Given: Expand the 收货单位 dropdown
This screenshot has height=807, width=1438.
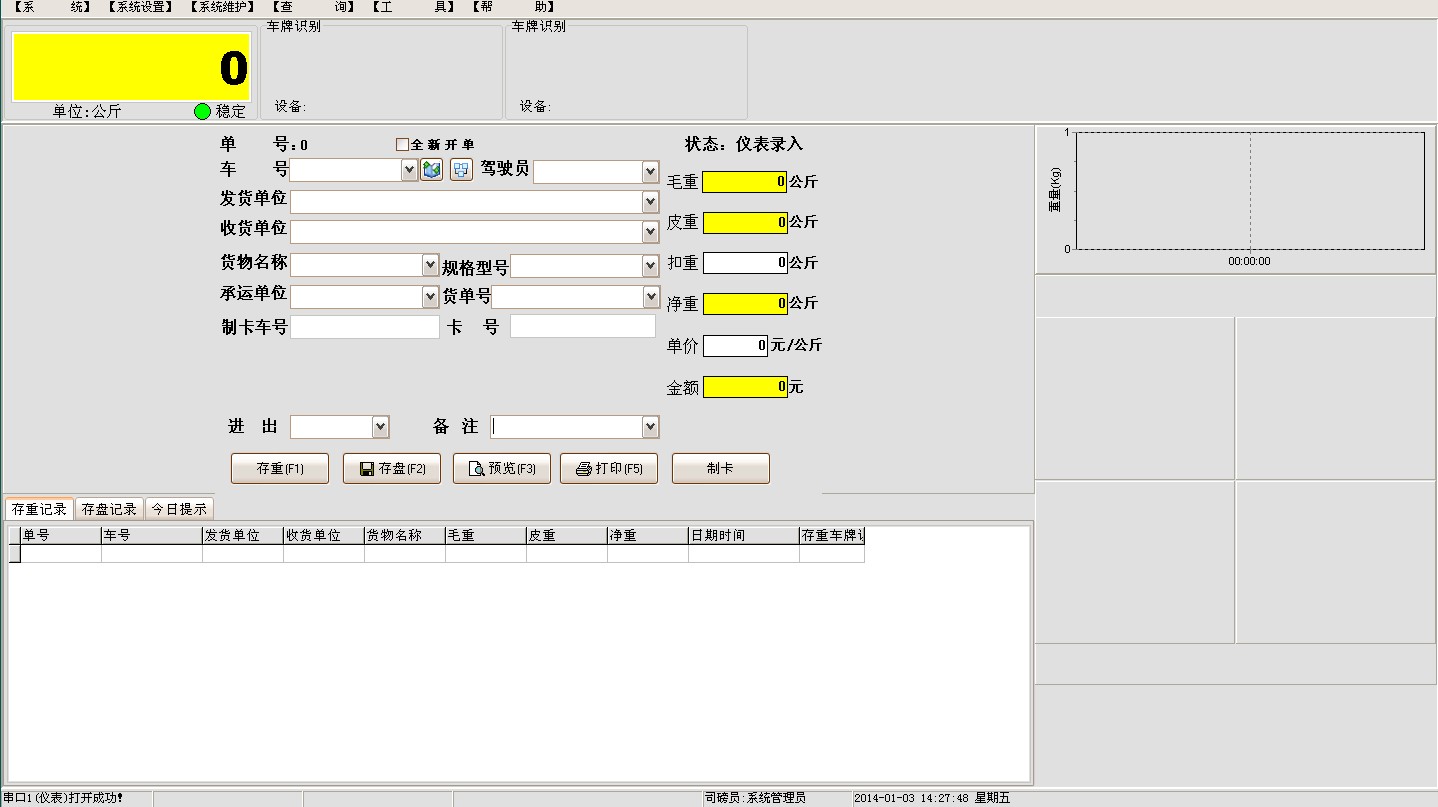Looking at the screenshot, I should click(650, 232).
